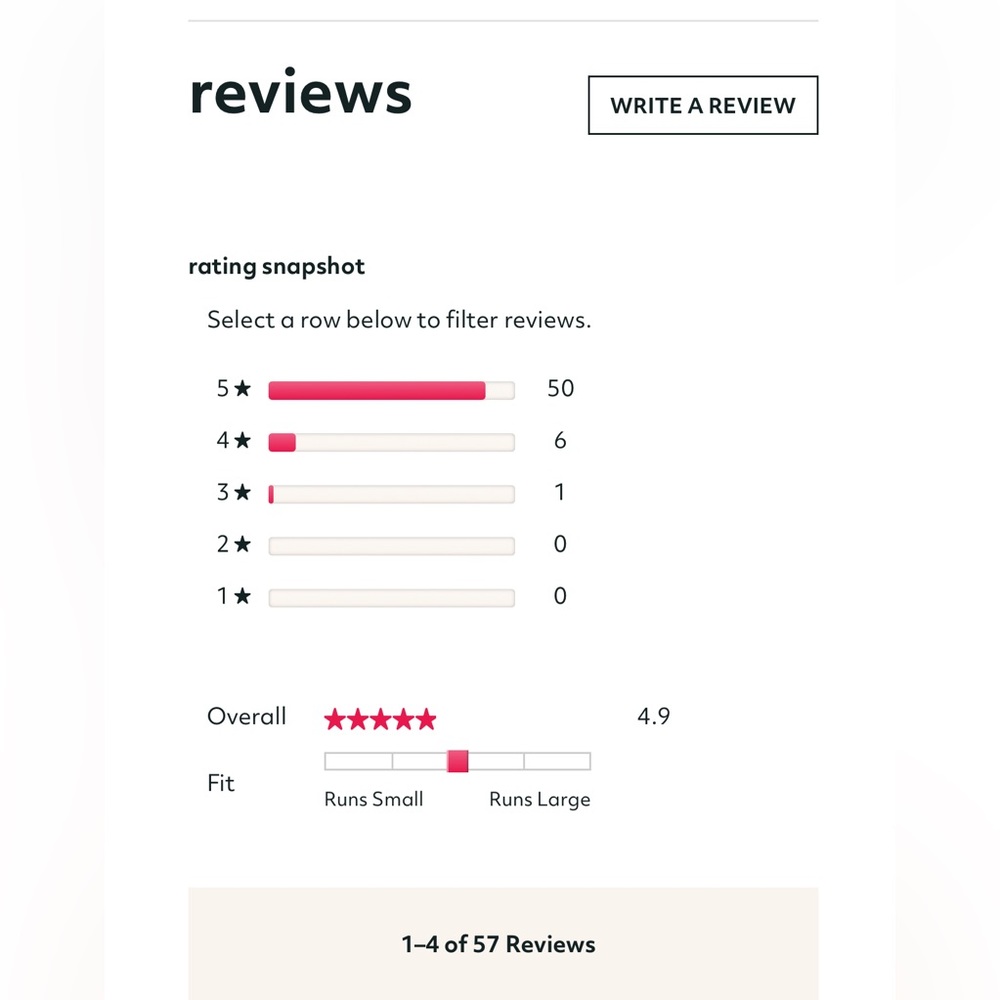This screenshot has height=1000, width=1000.
Task: Choose the empty 1-star rating bar
Action: [391, 598]
